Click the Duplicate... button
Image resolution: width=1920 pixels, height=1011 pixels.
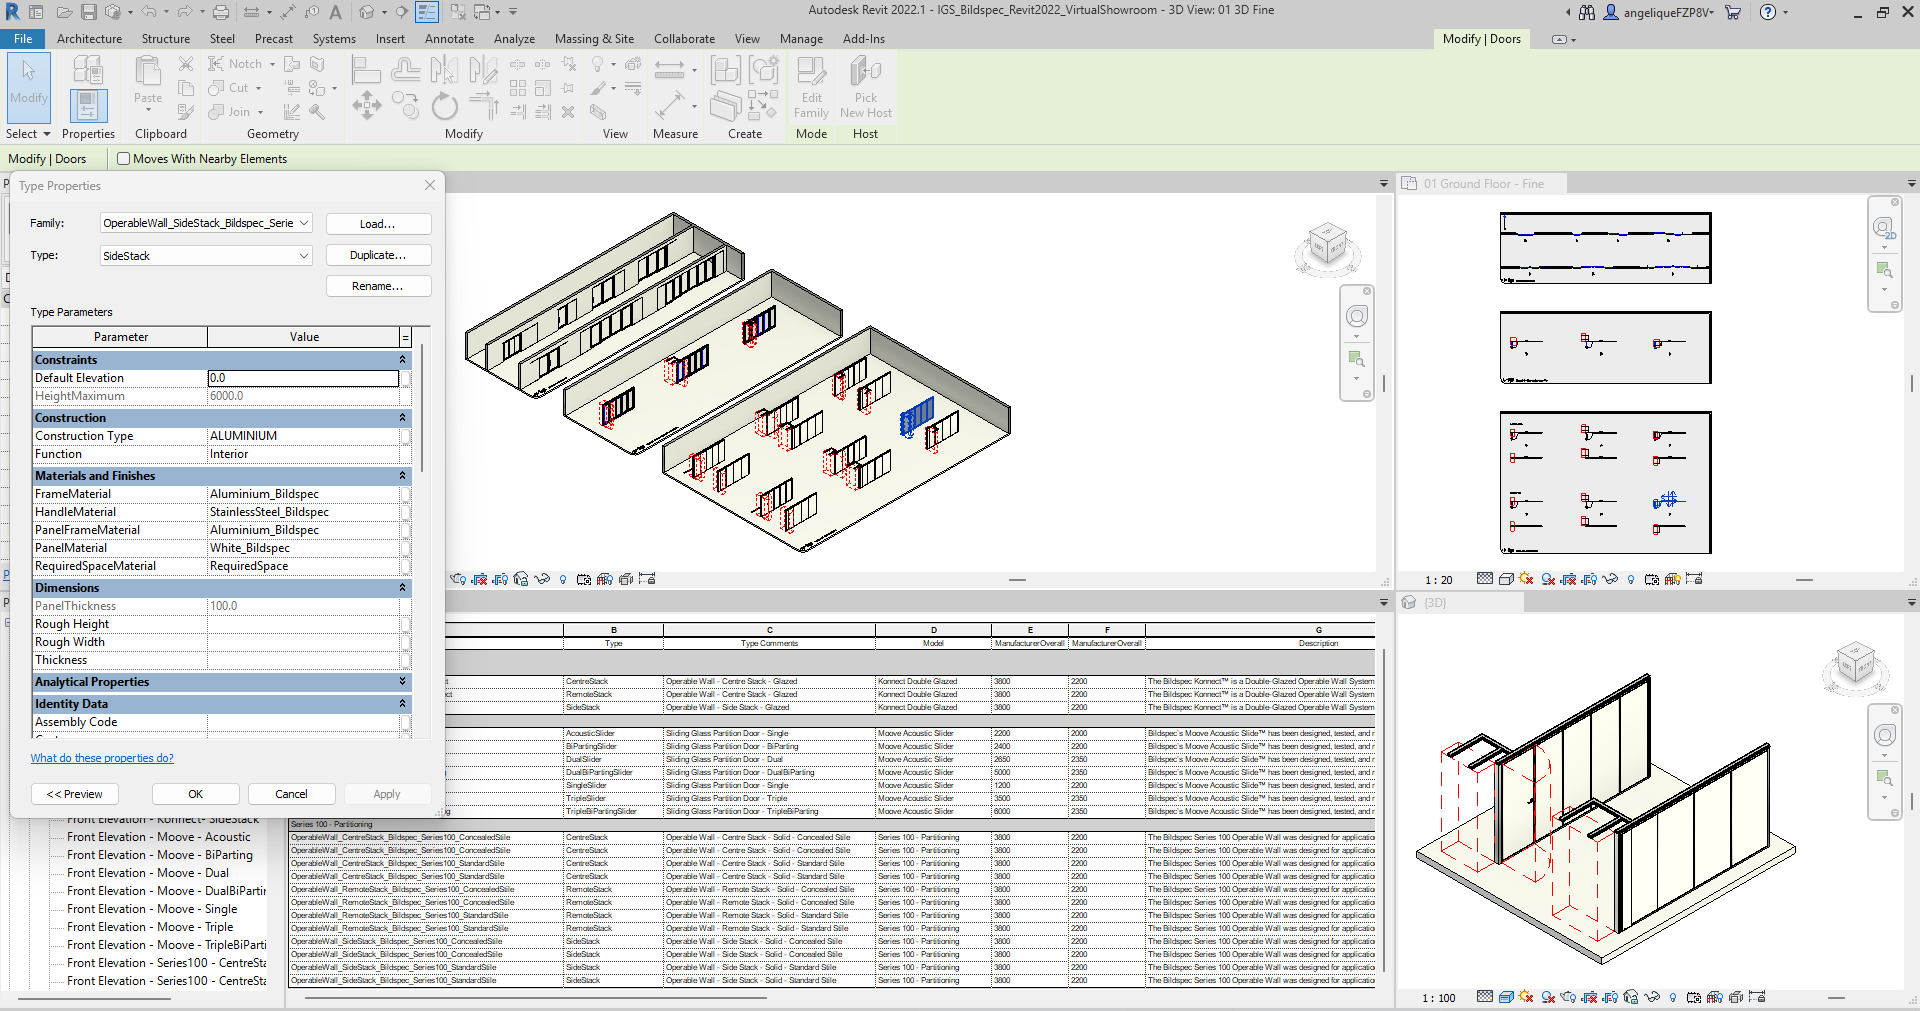tap(378, 255)
